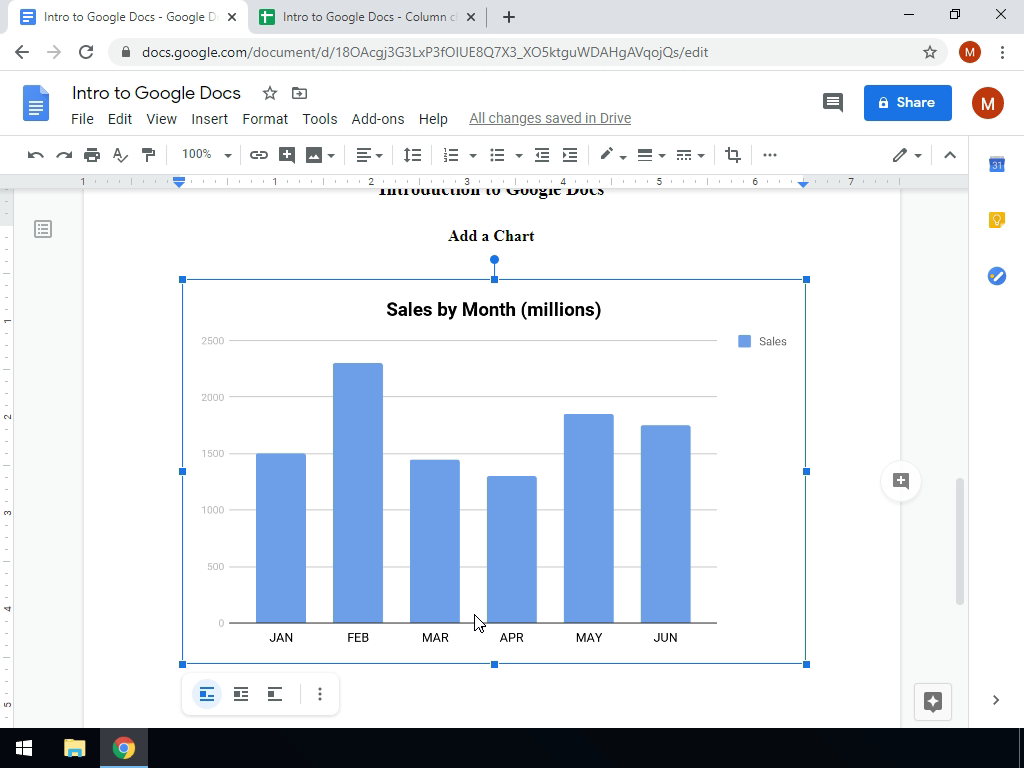Select the Paint format roller tool

tap(148, 155)
